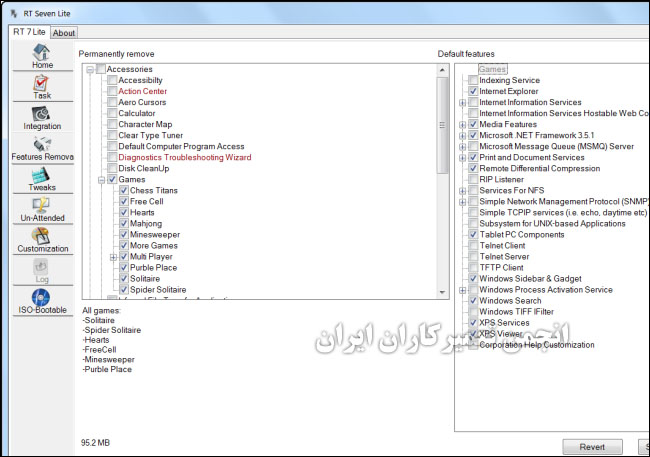Toggle the Accessories checkbox
Screen dimensions: 650x457
[x=100, y=69]
